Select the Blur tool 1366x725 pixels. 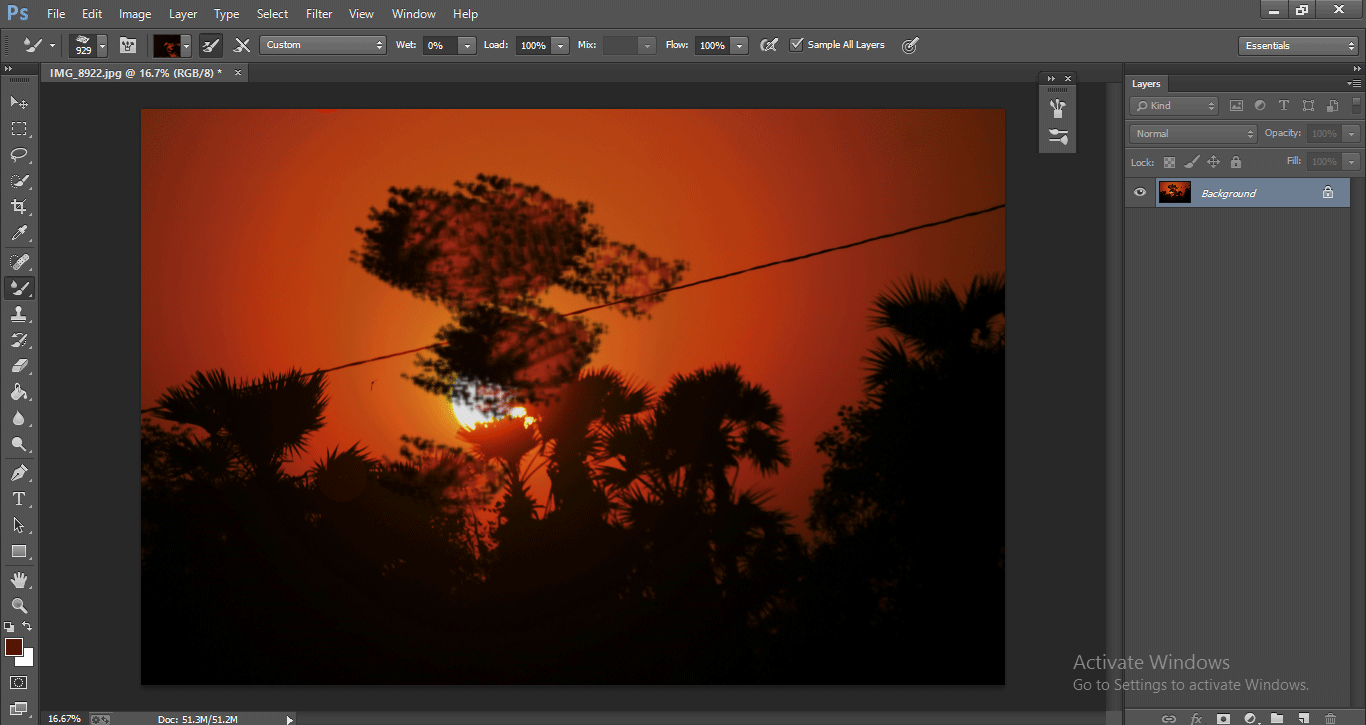[19, 418]
